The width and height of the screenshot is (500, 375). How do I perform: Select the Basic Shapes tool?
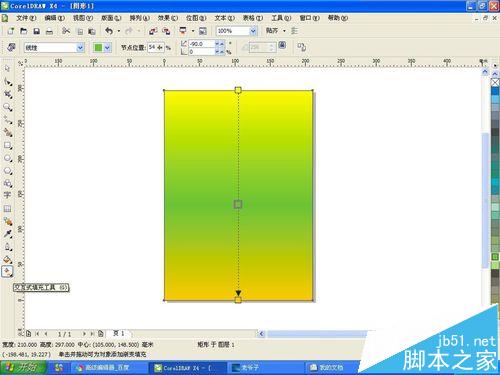coord(8,184)
